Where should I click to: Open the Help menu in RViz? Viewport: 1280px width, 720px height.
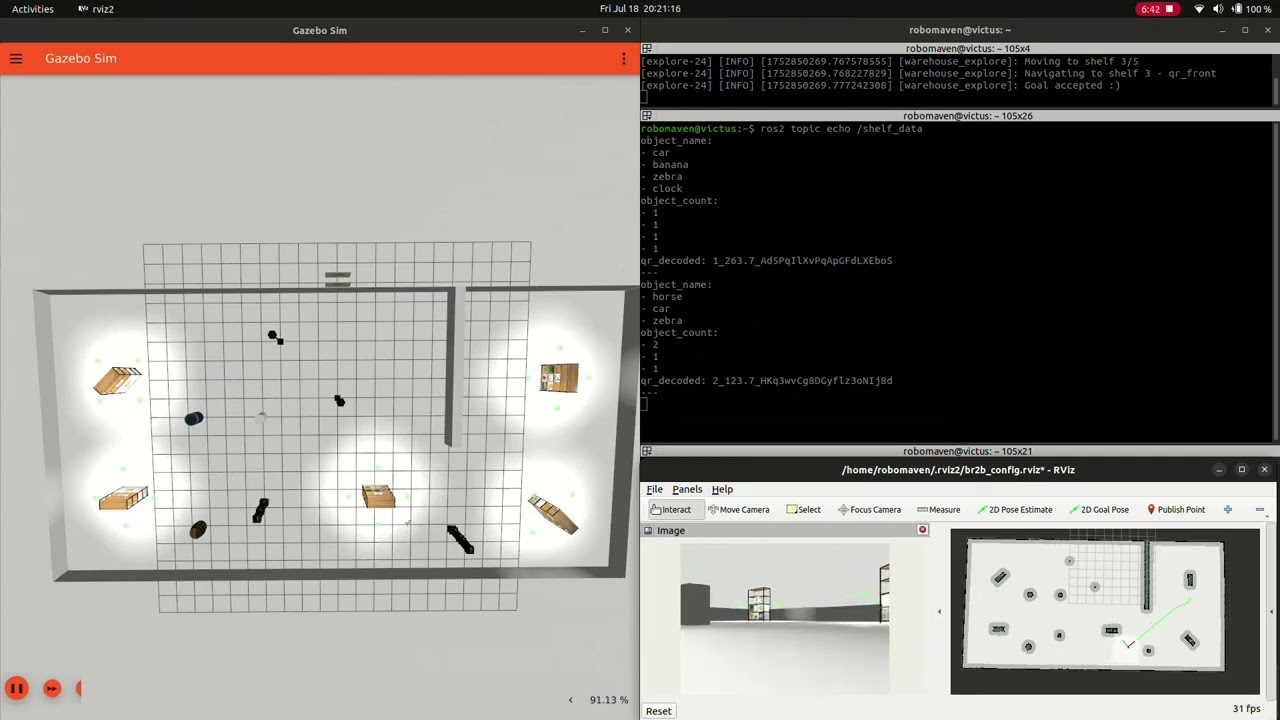click(722, 490)
